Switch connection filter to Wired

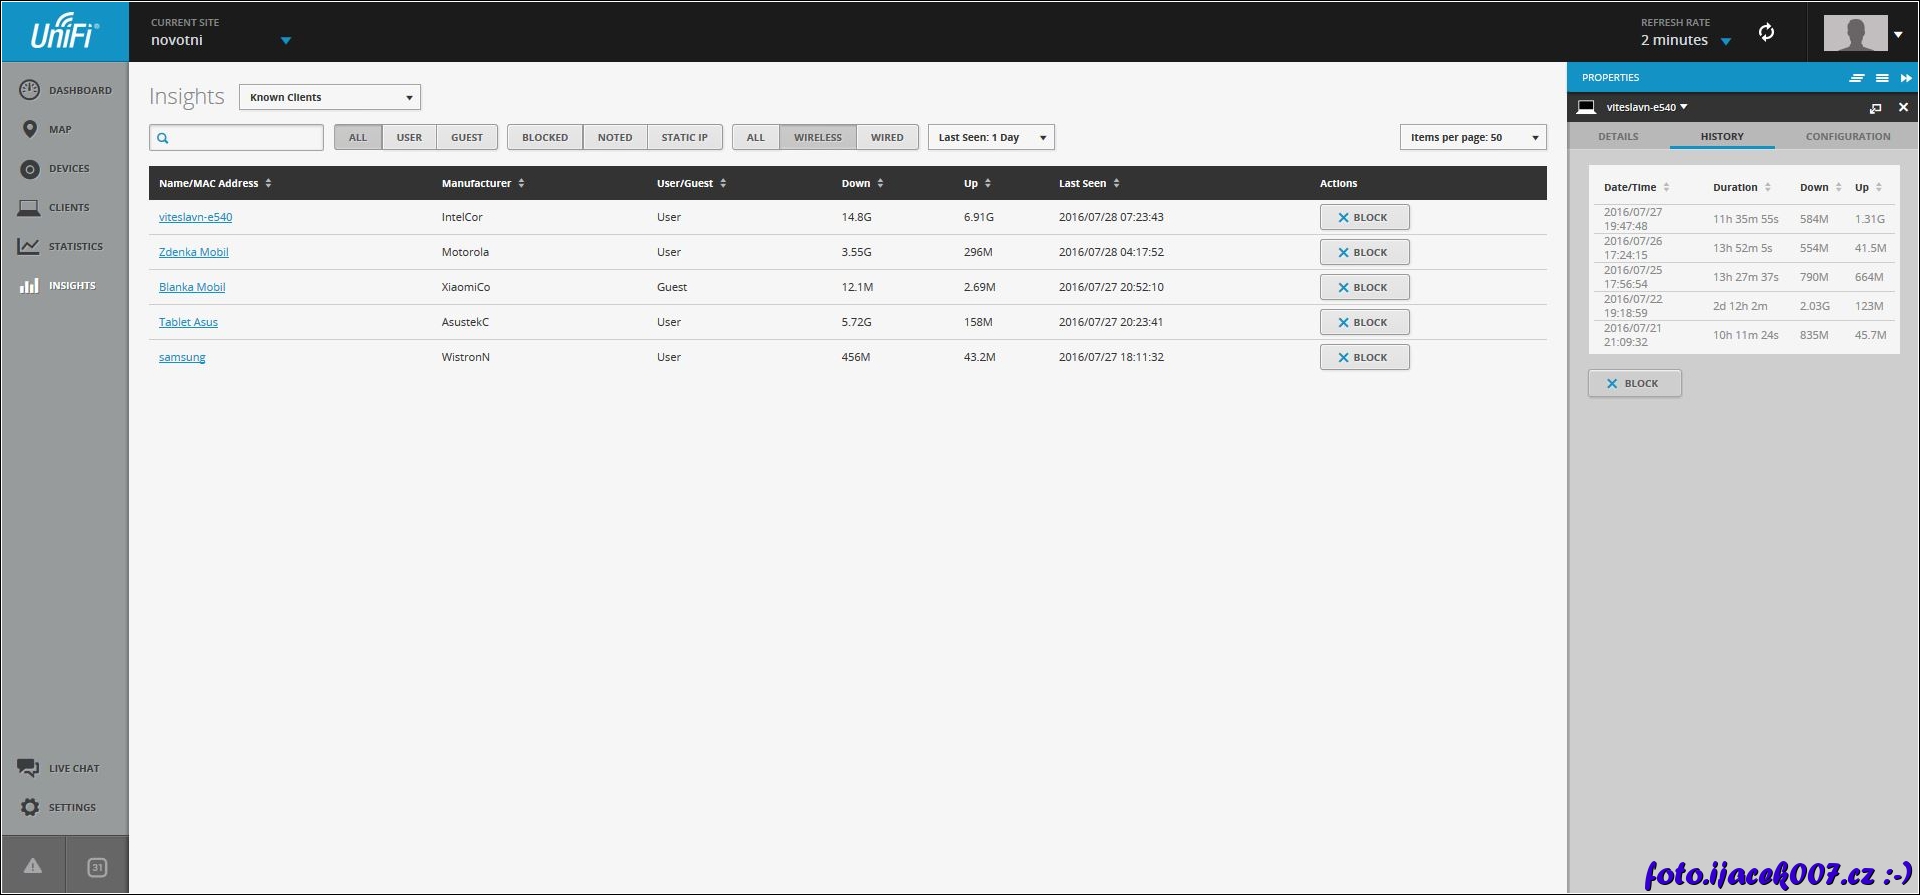click(886, 137)
